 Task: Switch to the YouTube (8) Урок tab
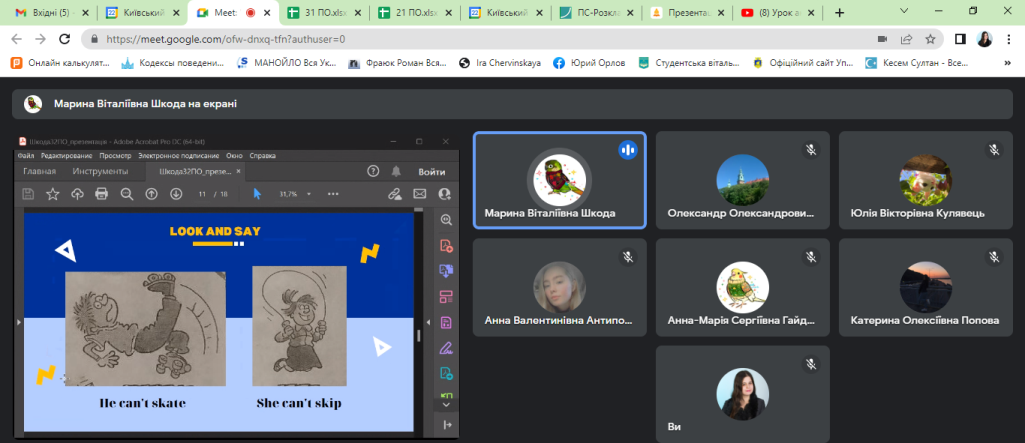pyautogui.click(x=777, y=12)
